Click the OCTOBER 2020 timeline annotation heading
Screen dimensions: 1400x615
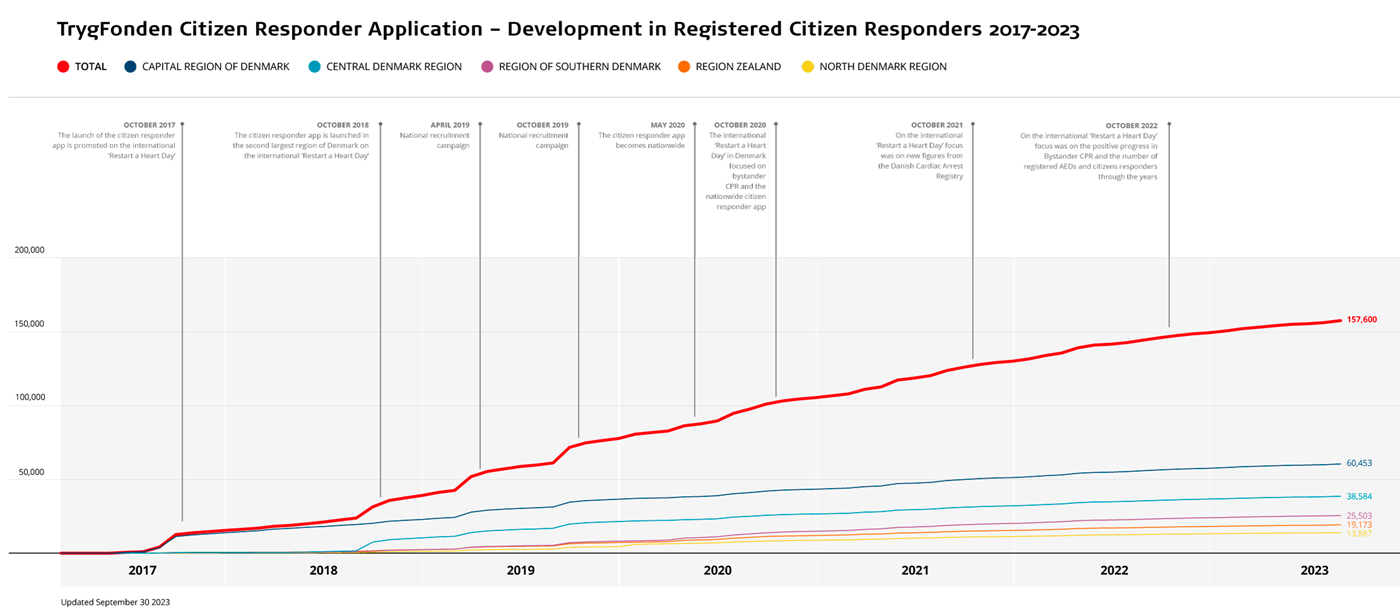click(x=740, y=125)
